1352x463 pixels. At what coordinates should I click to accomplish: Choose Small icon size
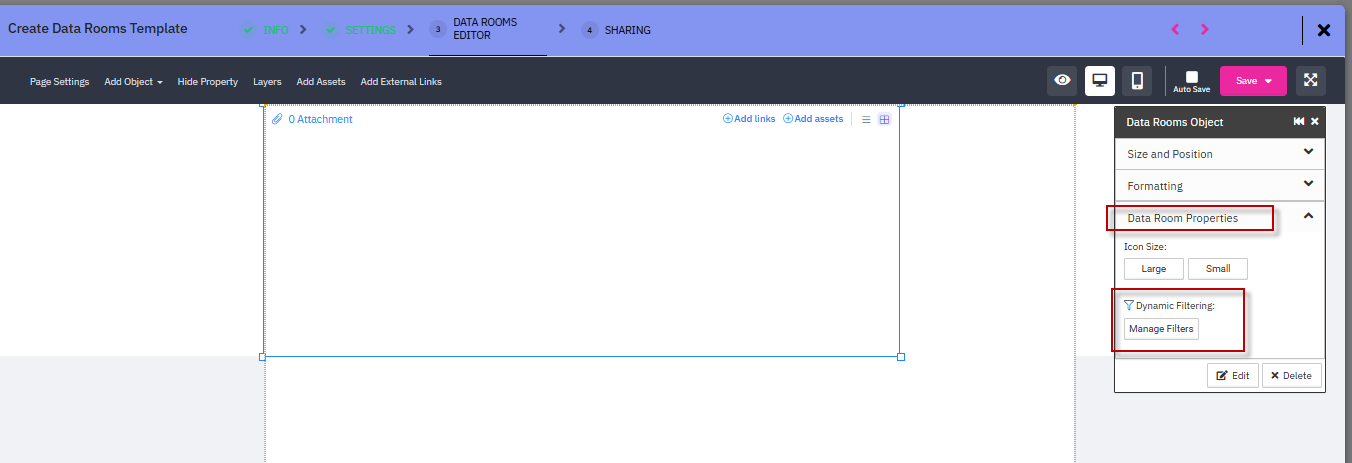click(1217, 269)
